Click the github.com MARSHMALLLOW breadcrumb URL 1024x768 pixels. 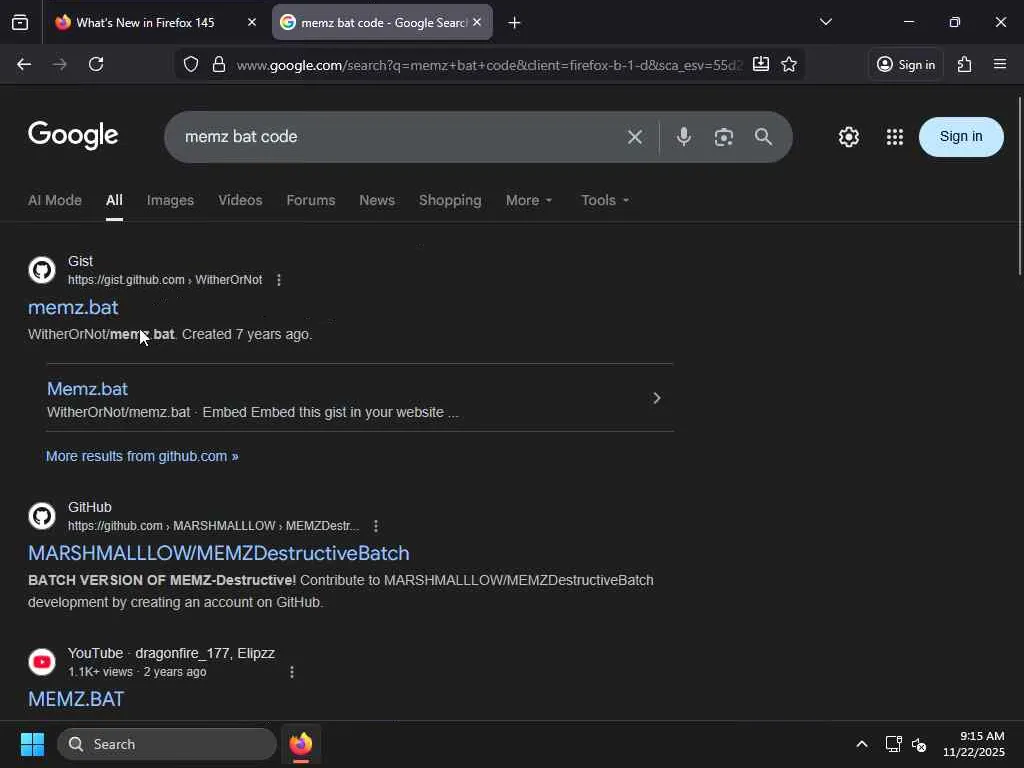tap(214, 526)
